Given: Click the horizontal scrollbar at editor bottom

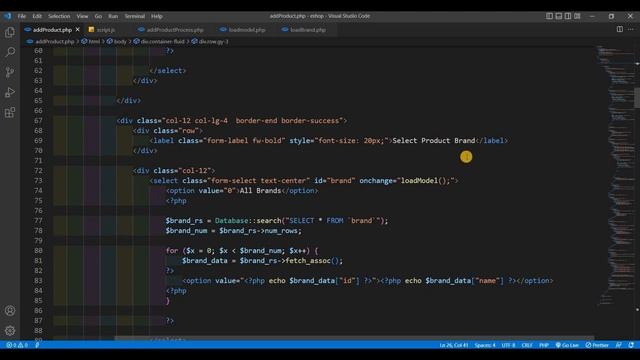Looking at the screenshot, I should (x=354, y=338).
